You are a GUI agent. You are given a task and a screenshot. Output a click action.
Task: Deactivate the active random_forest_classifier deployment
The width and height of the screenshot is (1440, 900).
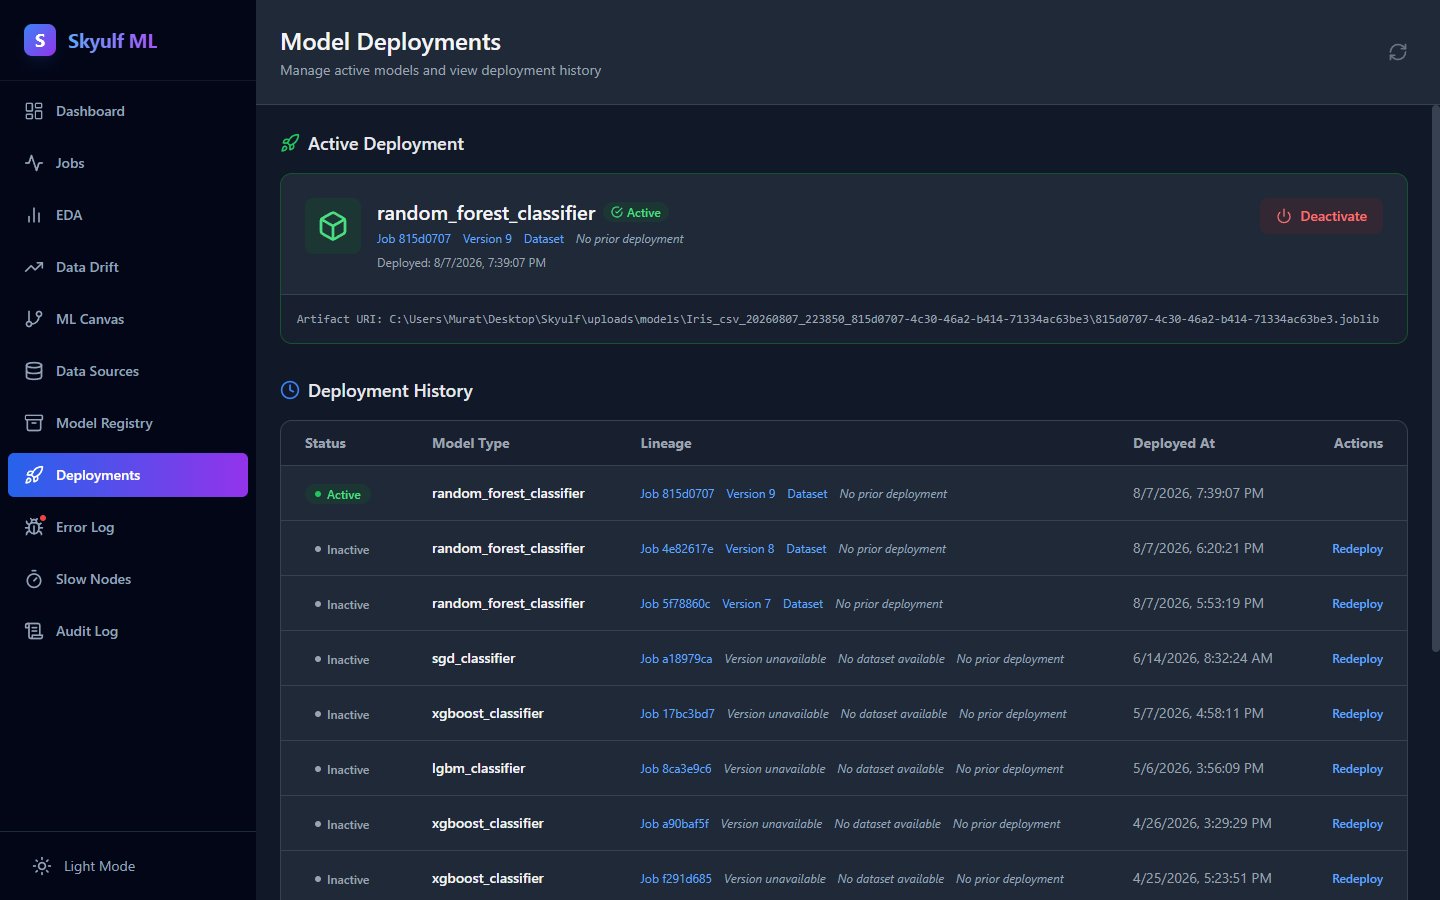click(x=1321, y=216)
